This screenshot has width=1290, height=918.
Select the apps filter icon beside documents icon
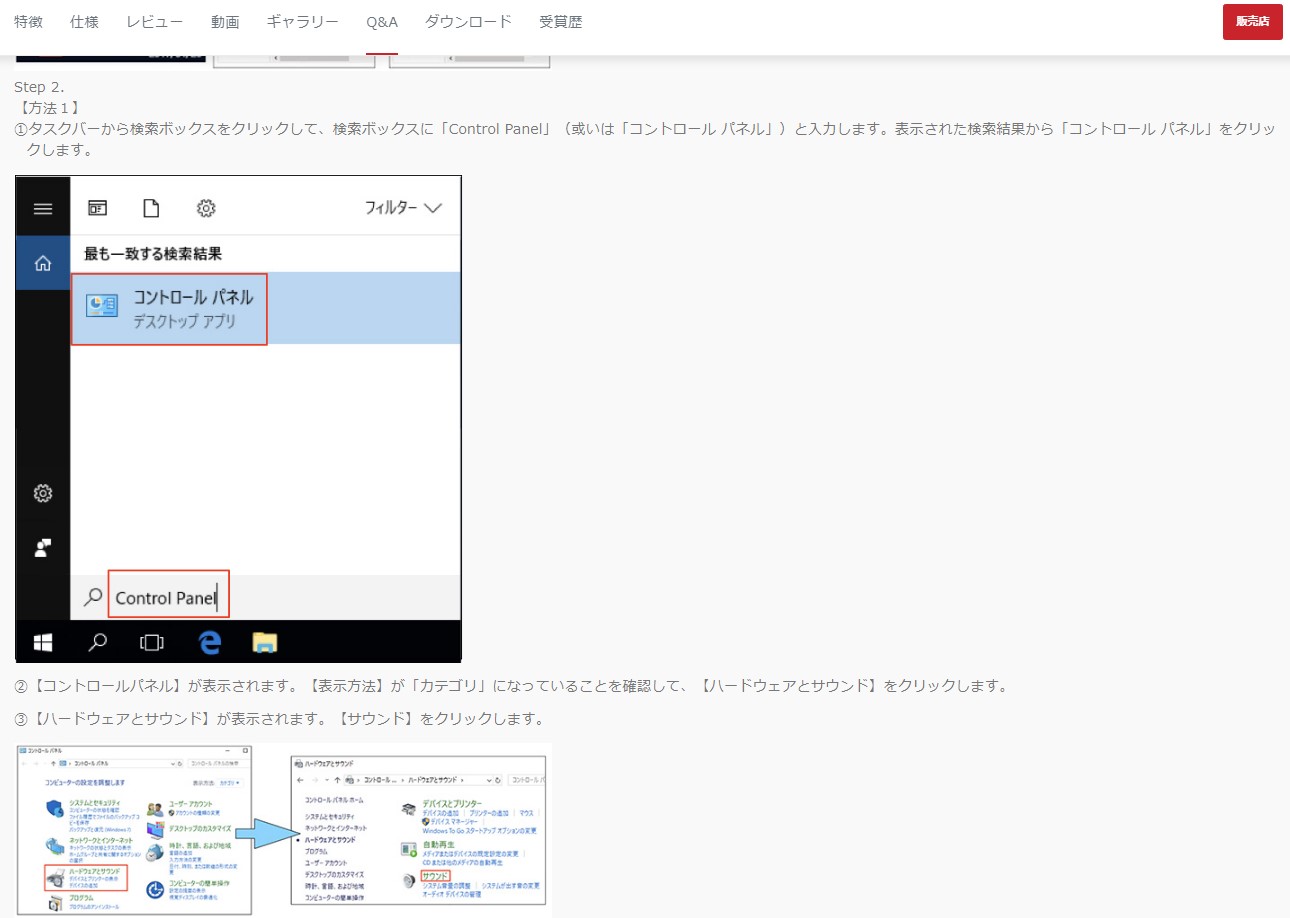(97, 208)
